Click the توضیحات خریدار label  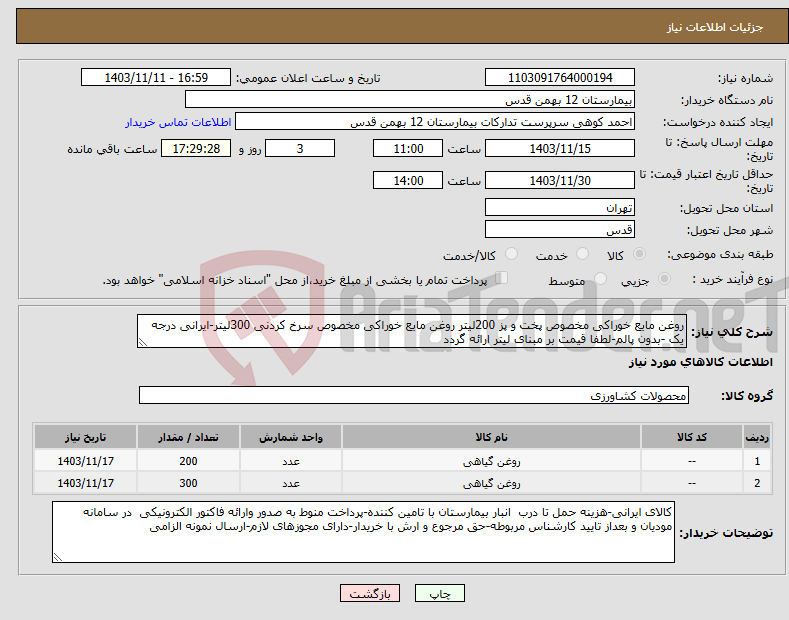pyautogui.click(x=726, y=533)
